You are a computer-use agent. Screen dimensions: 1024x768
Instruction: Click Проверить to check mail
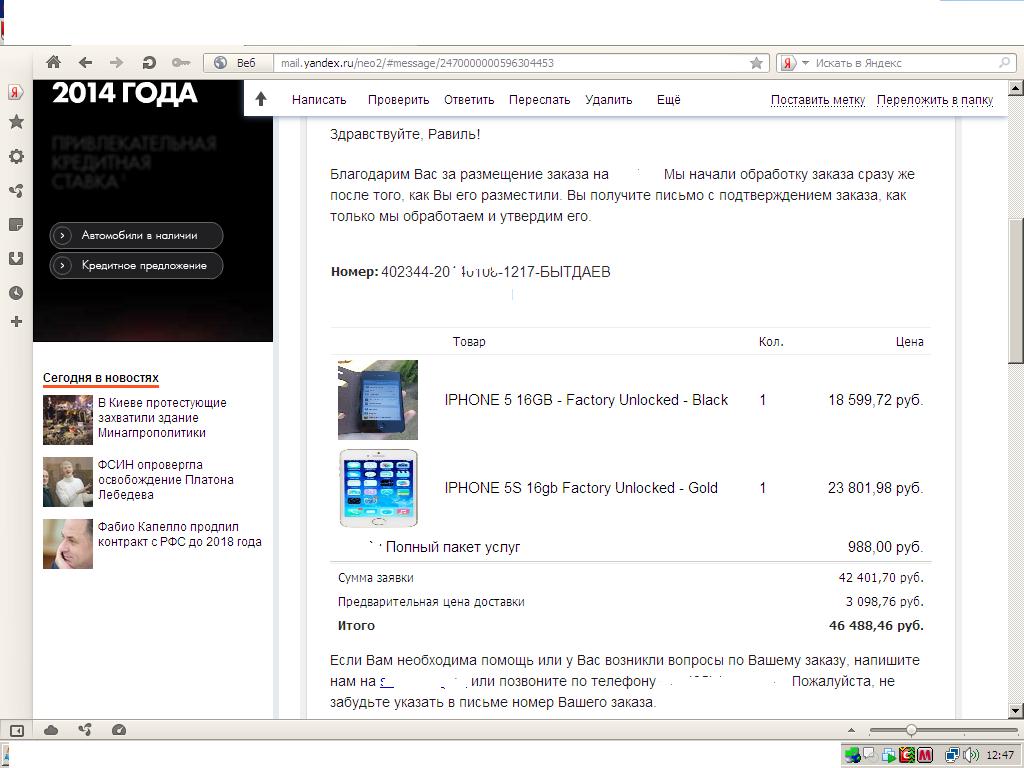398,100
